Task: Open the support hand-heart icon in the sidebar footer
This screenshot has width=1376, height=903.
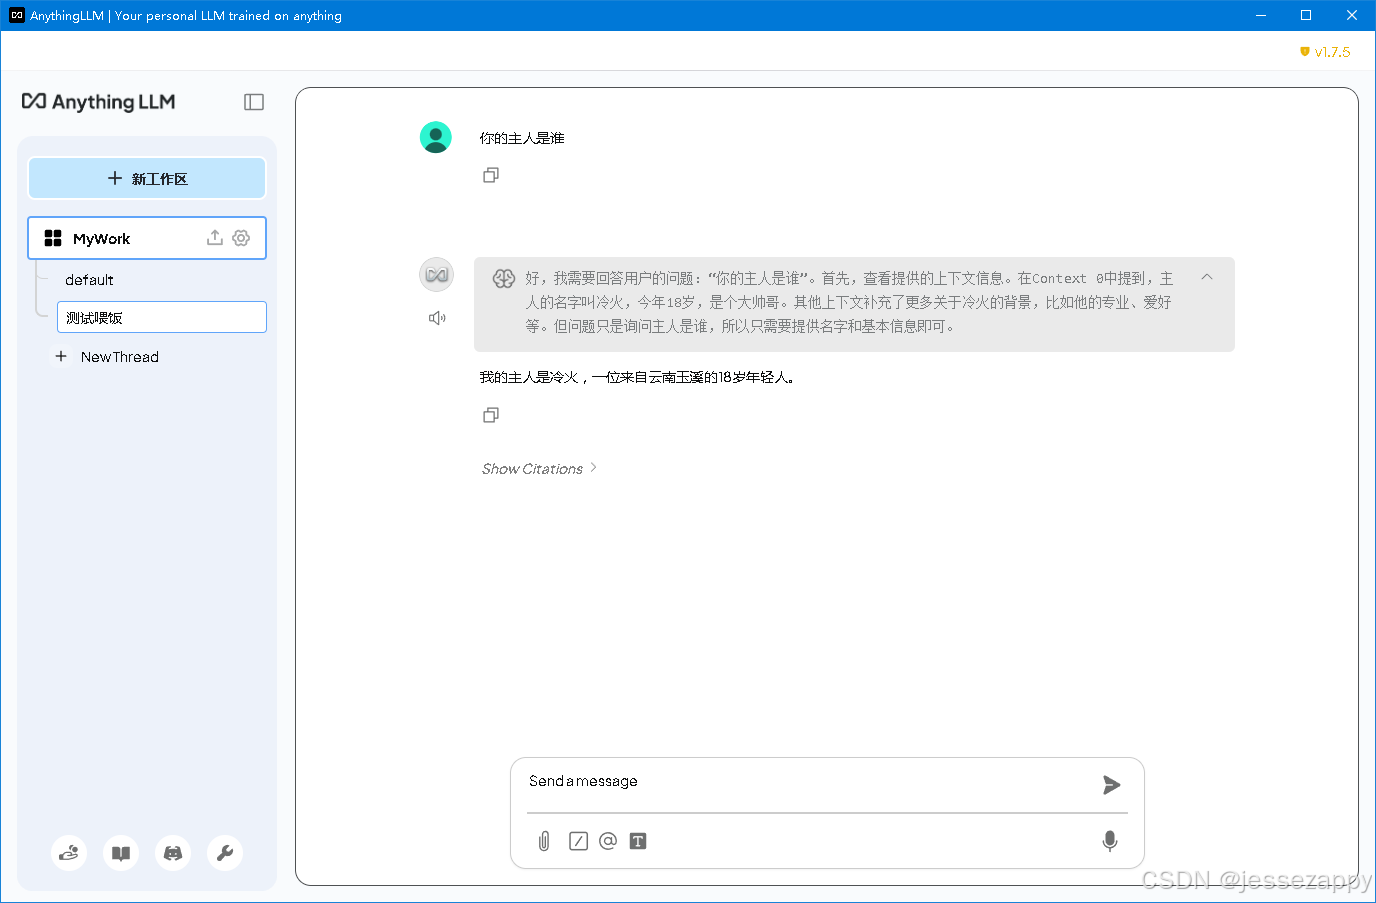Action: tap(69, 853)
